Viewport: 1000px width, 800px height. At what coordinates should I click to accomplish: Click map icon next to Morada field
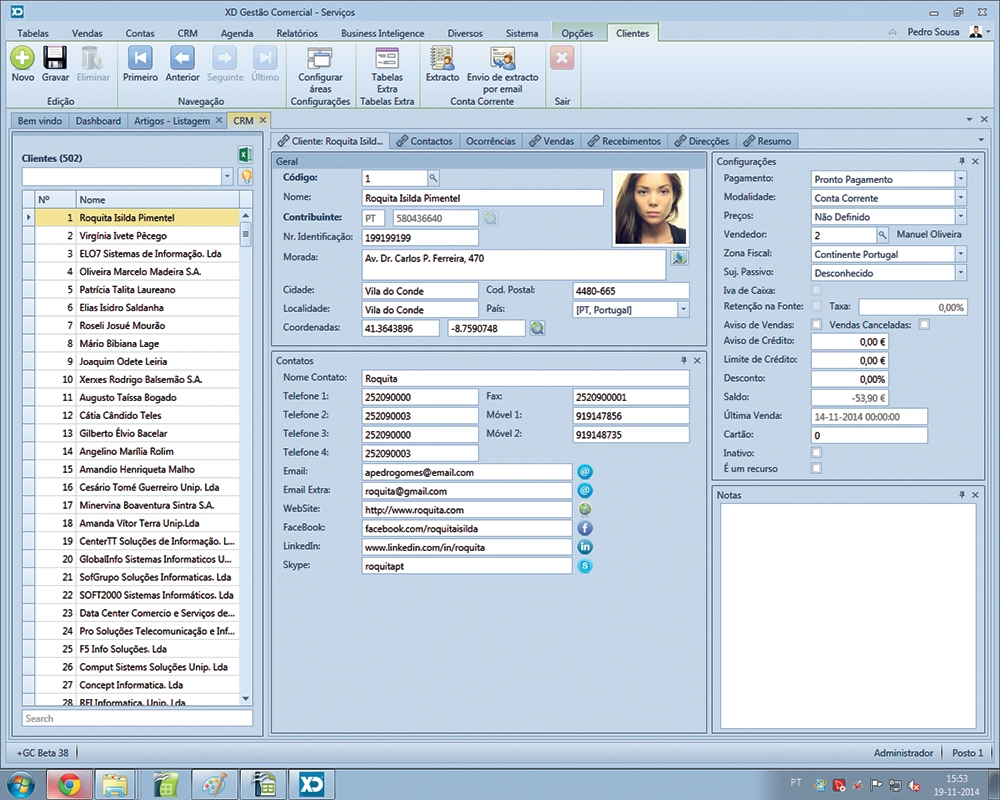[x=680, y=259]
